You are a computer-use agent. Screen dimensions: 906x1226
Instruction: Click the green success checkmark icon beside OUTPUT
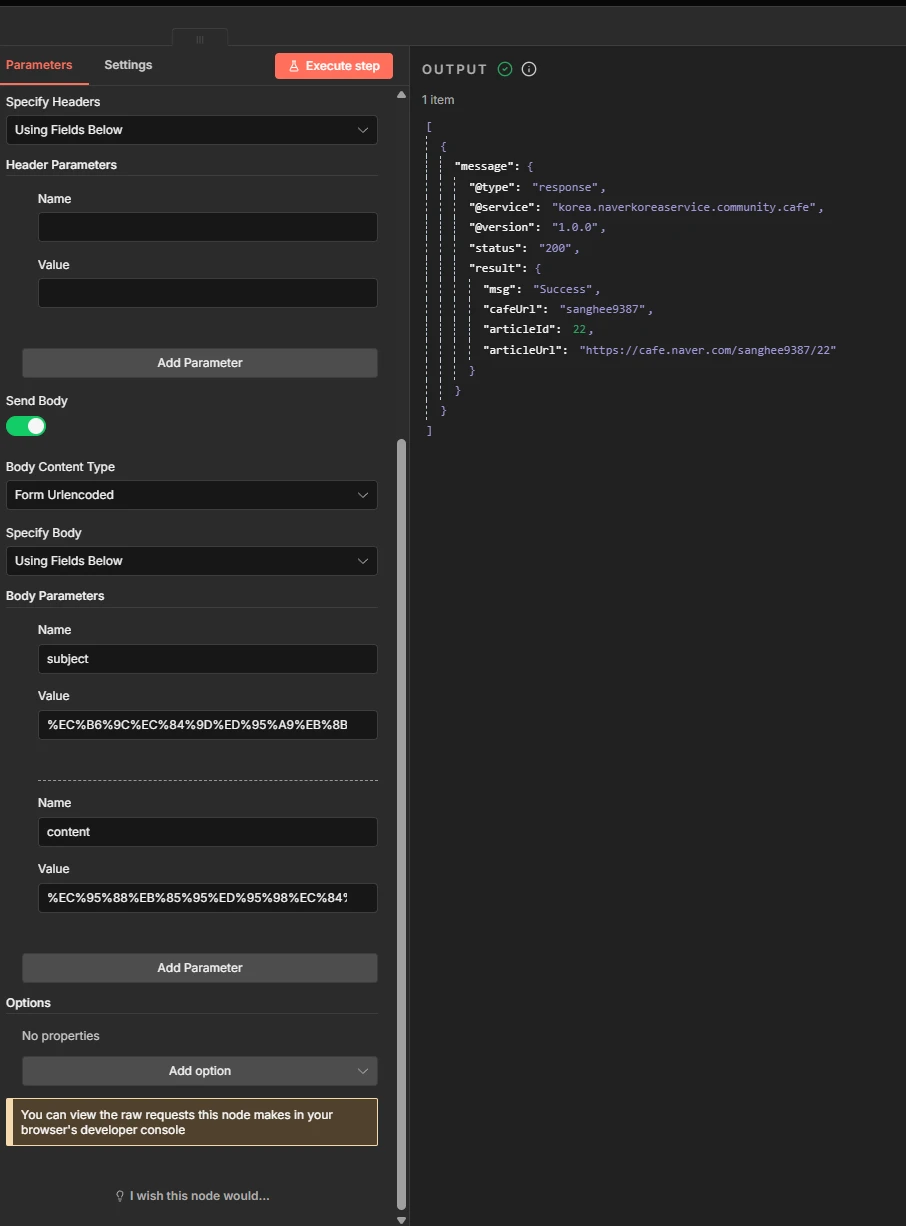(x=505, y=69)
